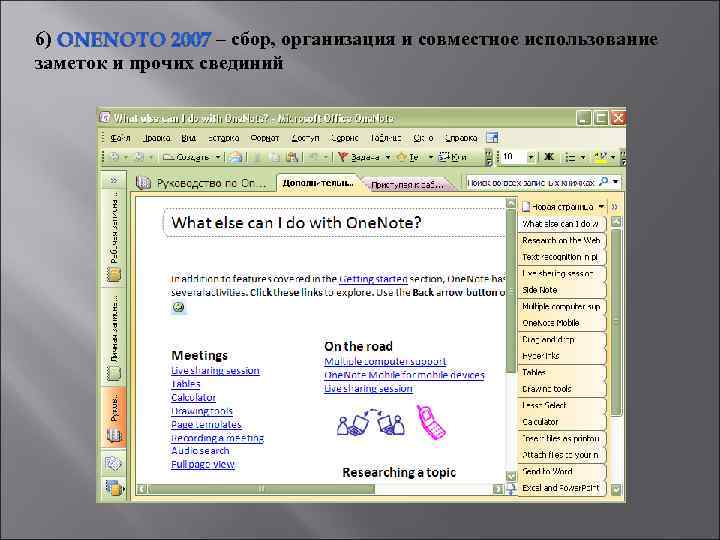Open the bullet list style dropdown arrow
The height and width of the screenshot is (540, 720).
coord(583,158)
